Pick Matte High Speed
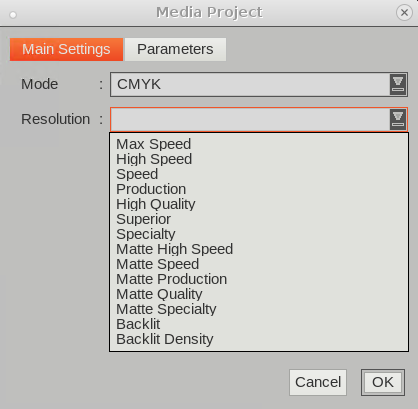418x409 pixels. (x=259, y=249)
